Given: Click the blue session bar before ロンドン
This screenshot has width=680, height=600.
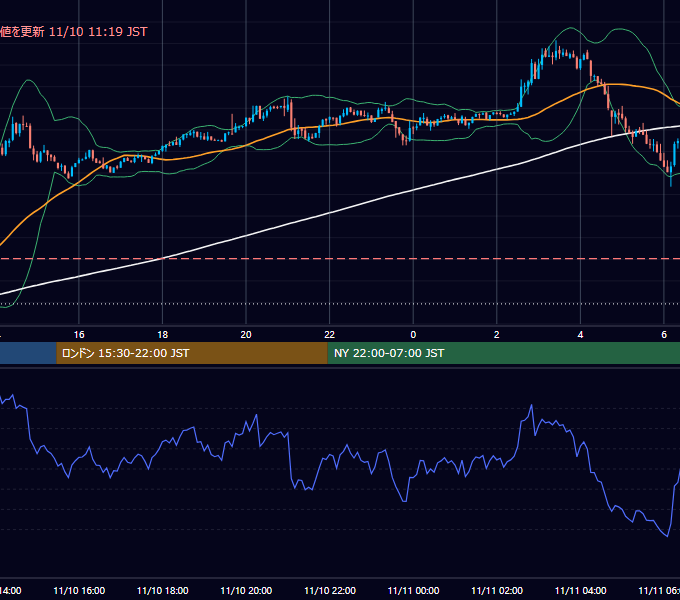Looking at the screenshot, I should (x=28, y=353).
